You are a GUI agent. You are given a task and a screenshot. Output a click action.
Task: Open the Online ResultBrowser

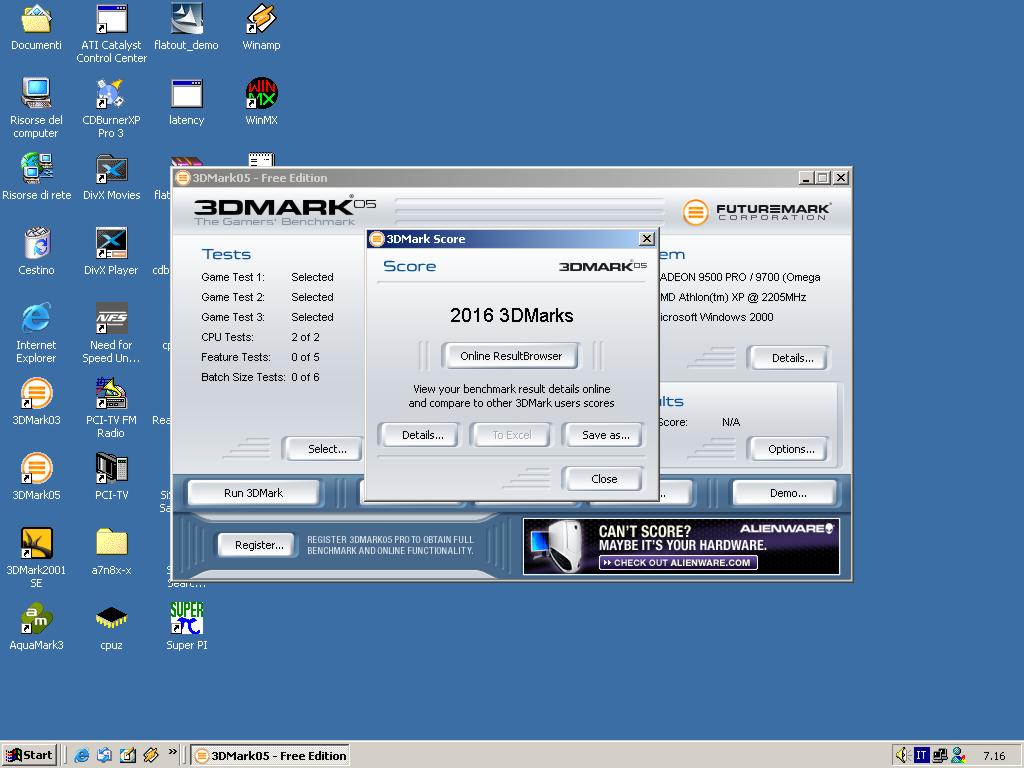coord(511,356)
